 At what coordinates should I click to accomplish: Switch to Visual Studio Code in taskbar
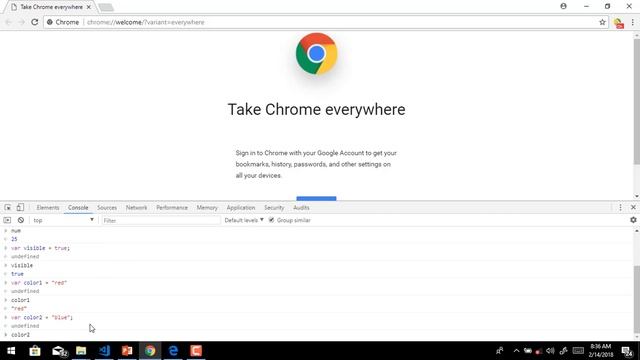pyautogui.click(x=104, y=351)
